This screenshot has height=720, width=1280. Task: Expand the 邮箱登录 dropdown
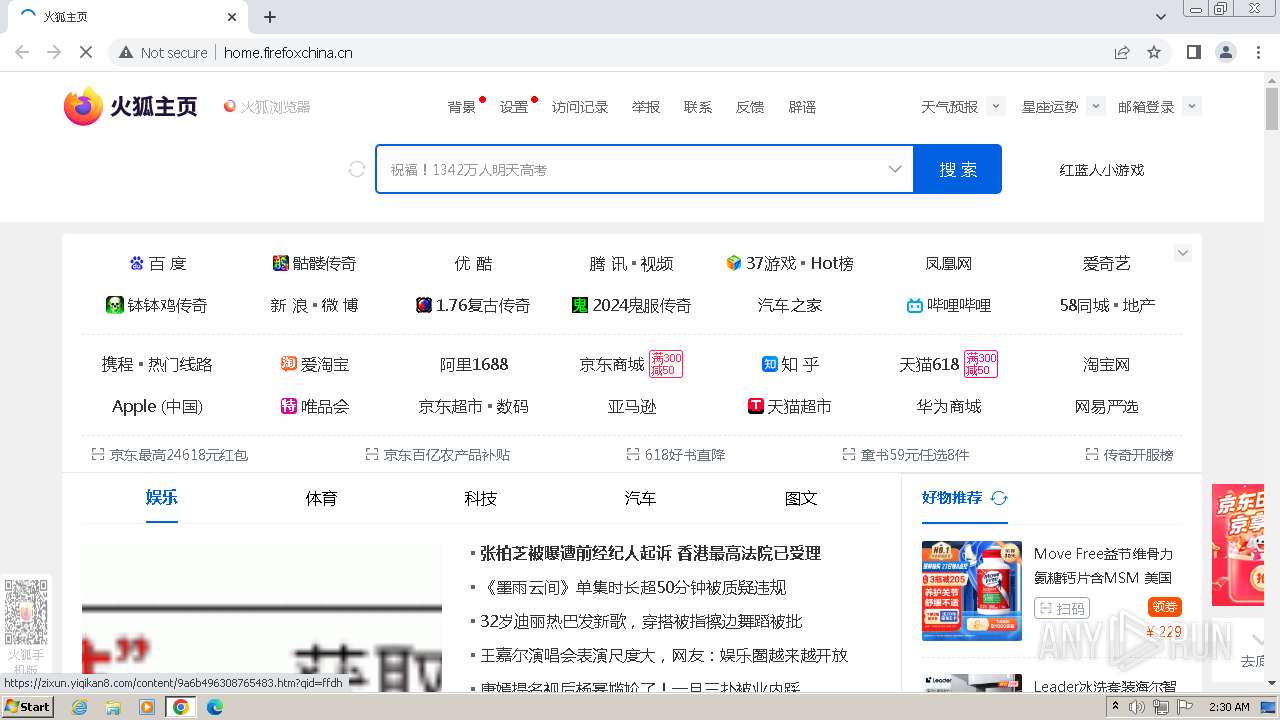(x=1191, y=106)
